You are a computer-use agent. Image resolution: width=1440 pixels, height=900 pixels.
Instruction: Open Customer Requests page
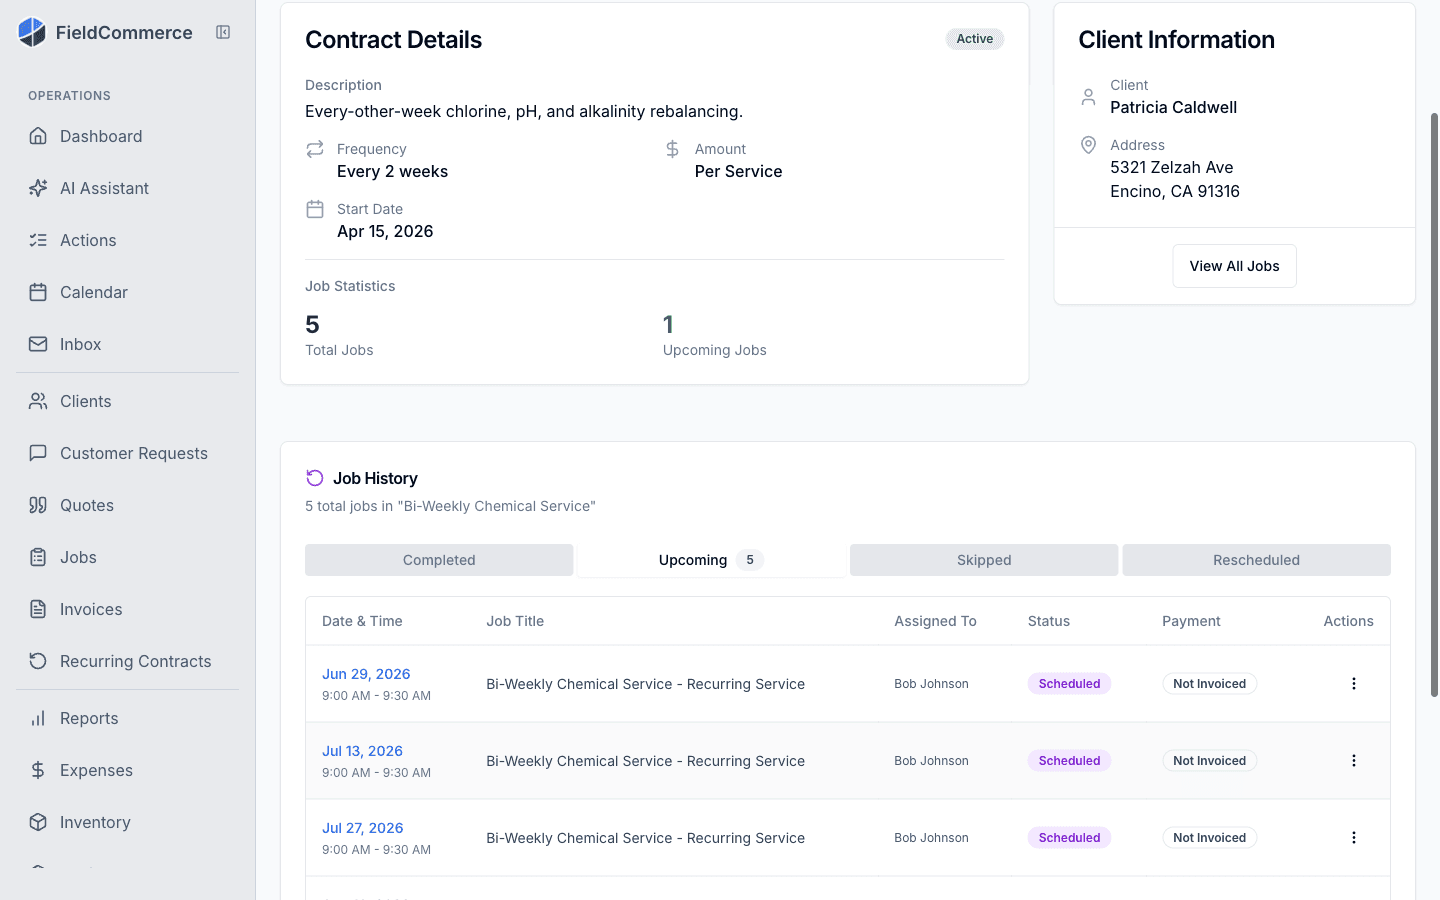[x=127, y=453]
